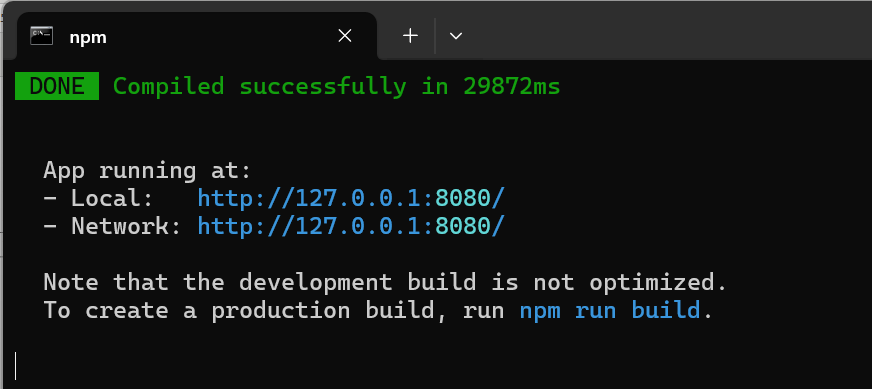
Task: Click the blue "npm run build" command text
Action: click(x=610, y=310)
